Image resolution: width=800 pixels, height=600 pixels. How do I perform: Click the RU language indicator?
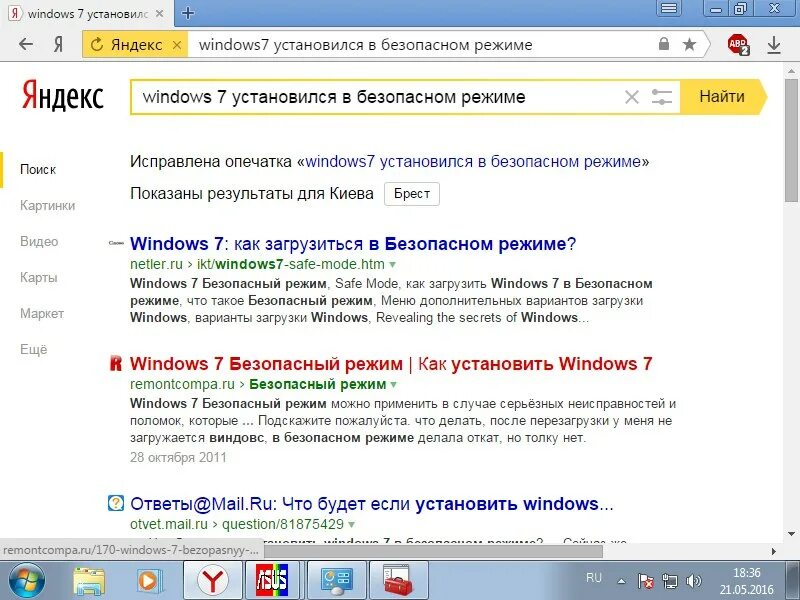593,578
